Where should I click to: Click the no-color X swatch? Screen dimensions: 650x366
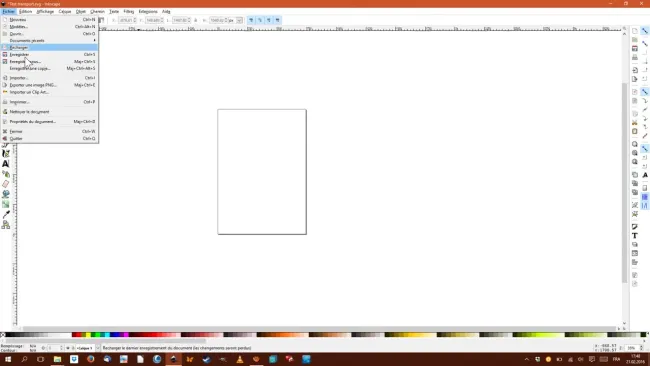tap(2, 334)
